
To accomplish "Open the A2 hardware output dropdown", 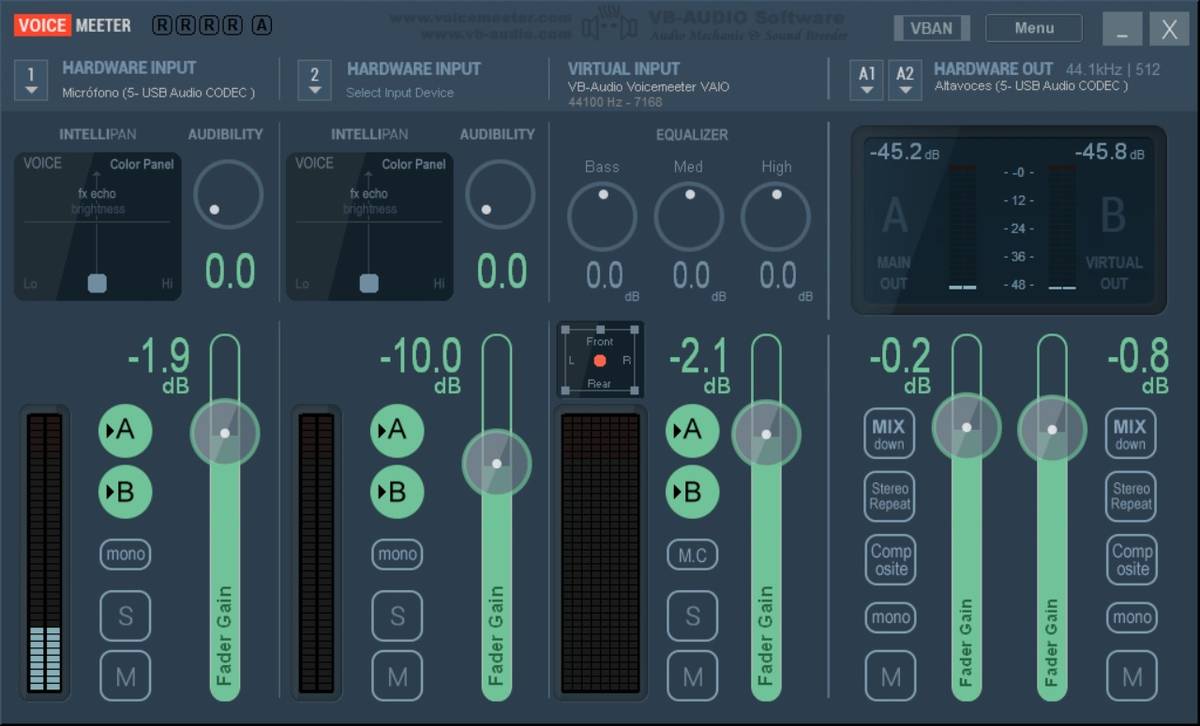I will 905,80.
